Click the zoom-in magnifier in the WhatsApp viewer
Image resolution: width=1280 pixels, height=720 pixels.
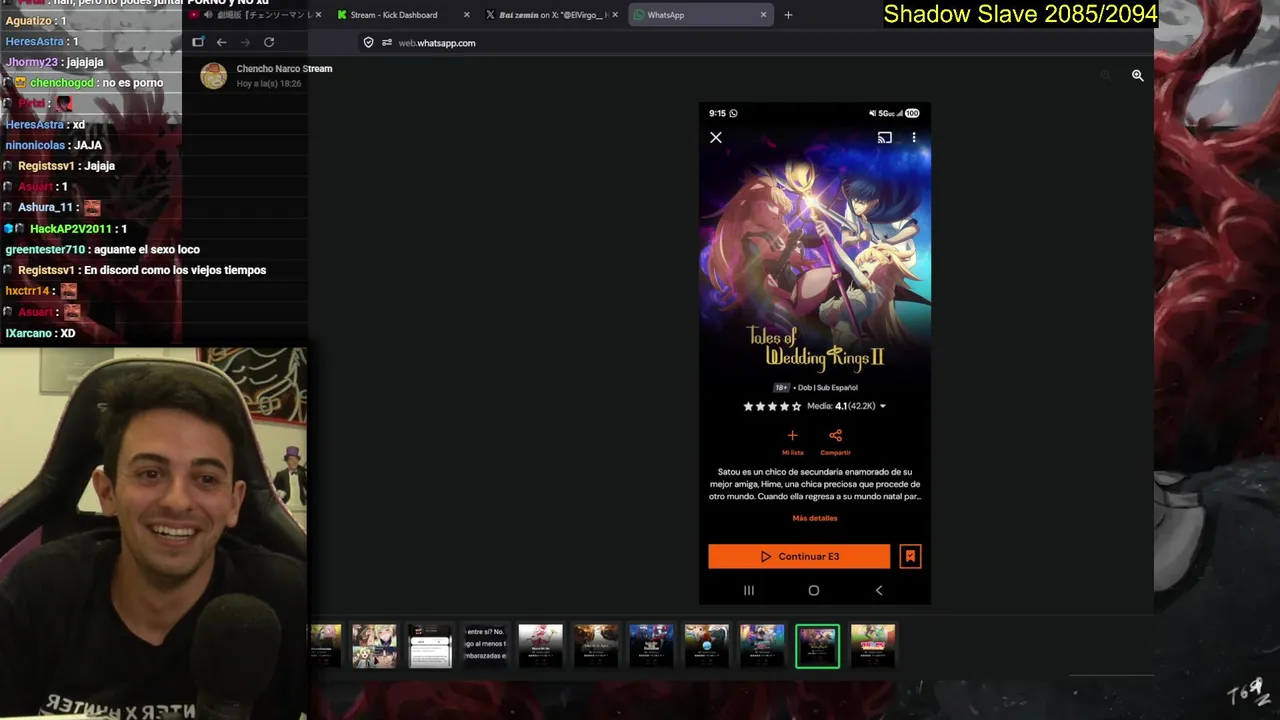coord(1137,75)
